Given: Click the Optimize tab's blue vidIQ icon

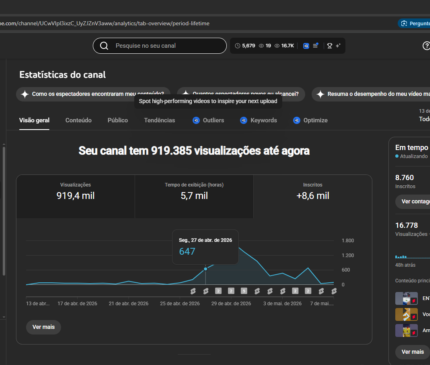Looking at the screenshot, I should coord(296,120).
